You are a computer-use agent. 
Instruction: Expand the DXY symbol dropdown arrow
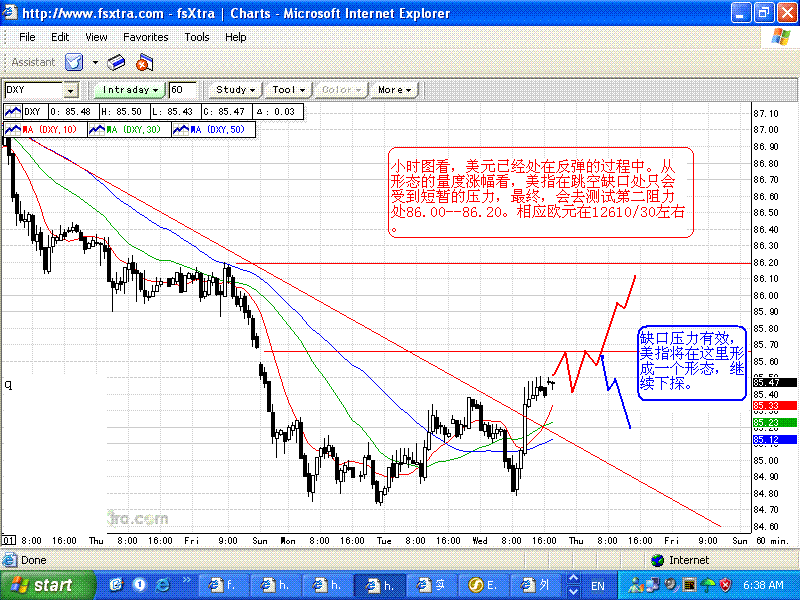tap(70, 91)
